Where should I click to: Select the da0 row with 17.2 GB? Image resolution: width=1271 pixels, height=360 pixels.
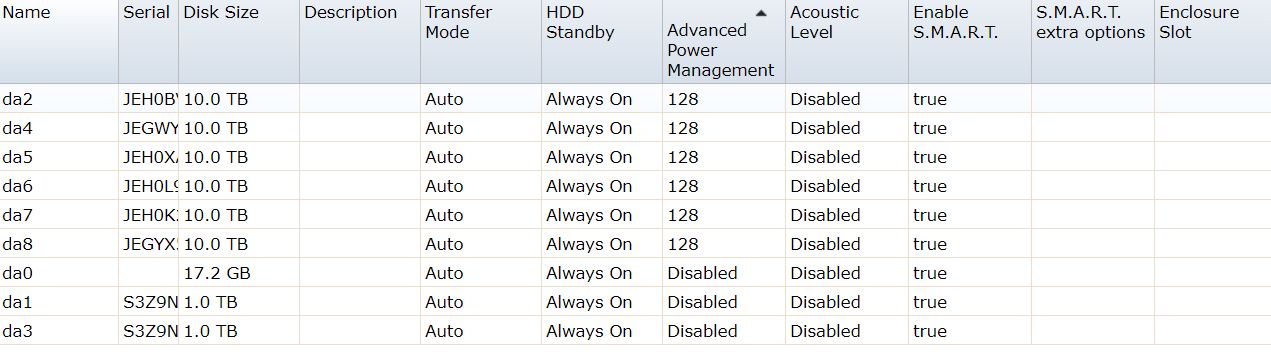tap(635, 273)
